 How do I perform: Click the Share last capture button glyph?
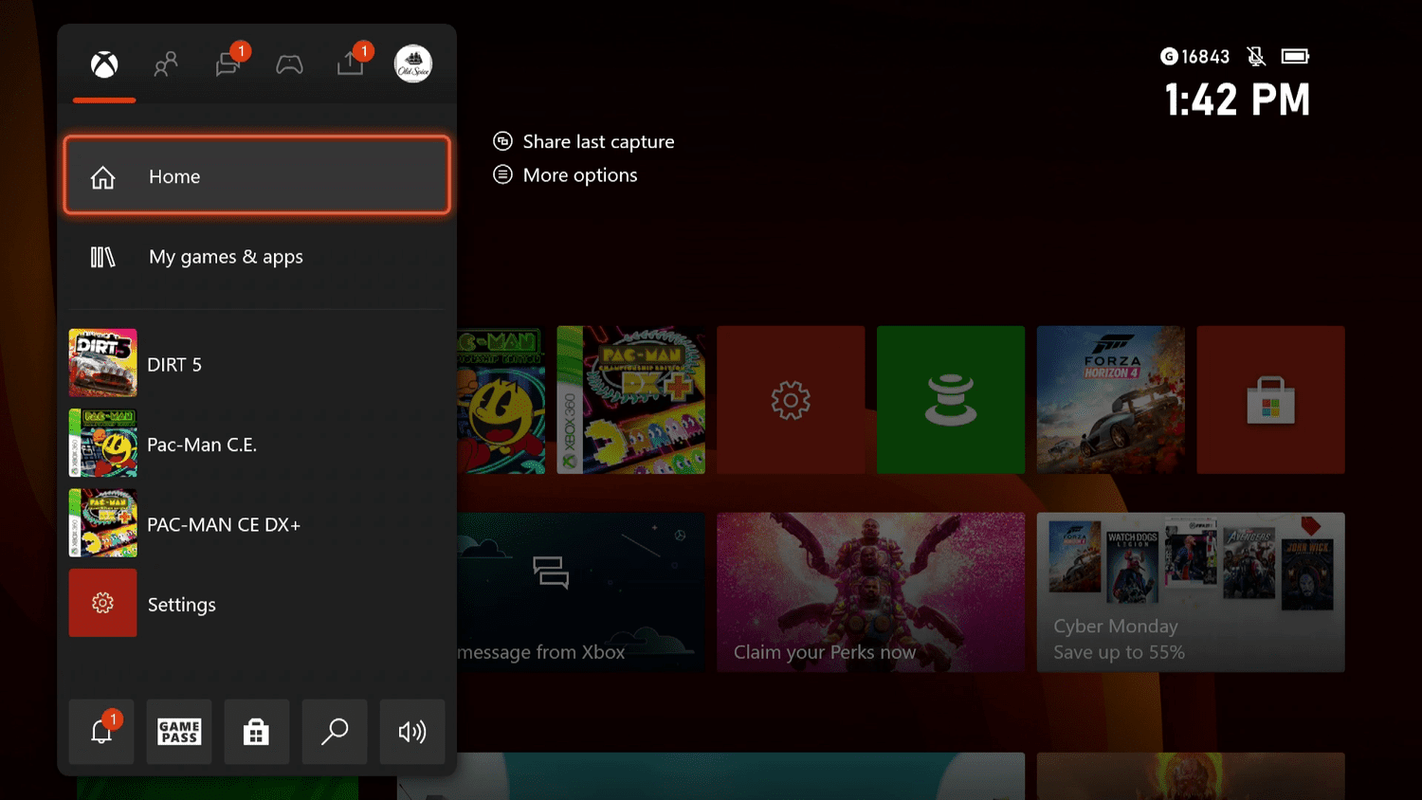[503, 142]
